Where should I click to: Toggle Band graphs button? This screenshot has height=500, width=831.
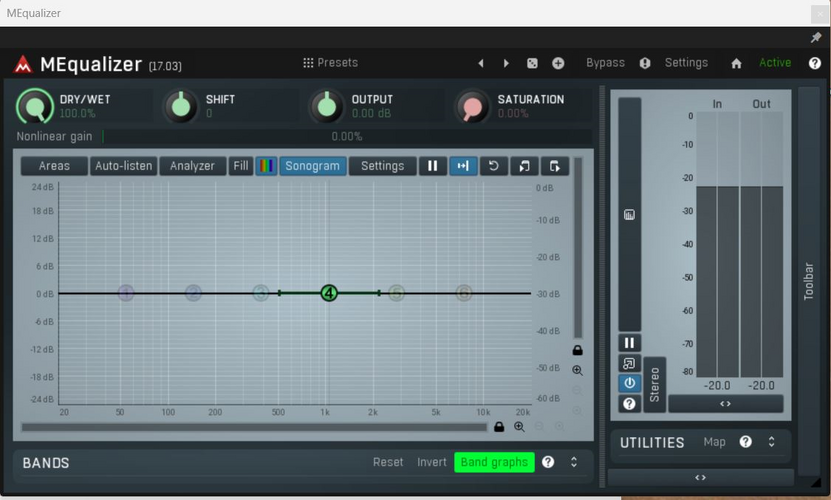tap(494, 462)
